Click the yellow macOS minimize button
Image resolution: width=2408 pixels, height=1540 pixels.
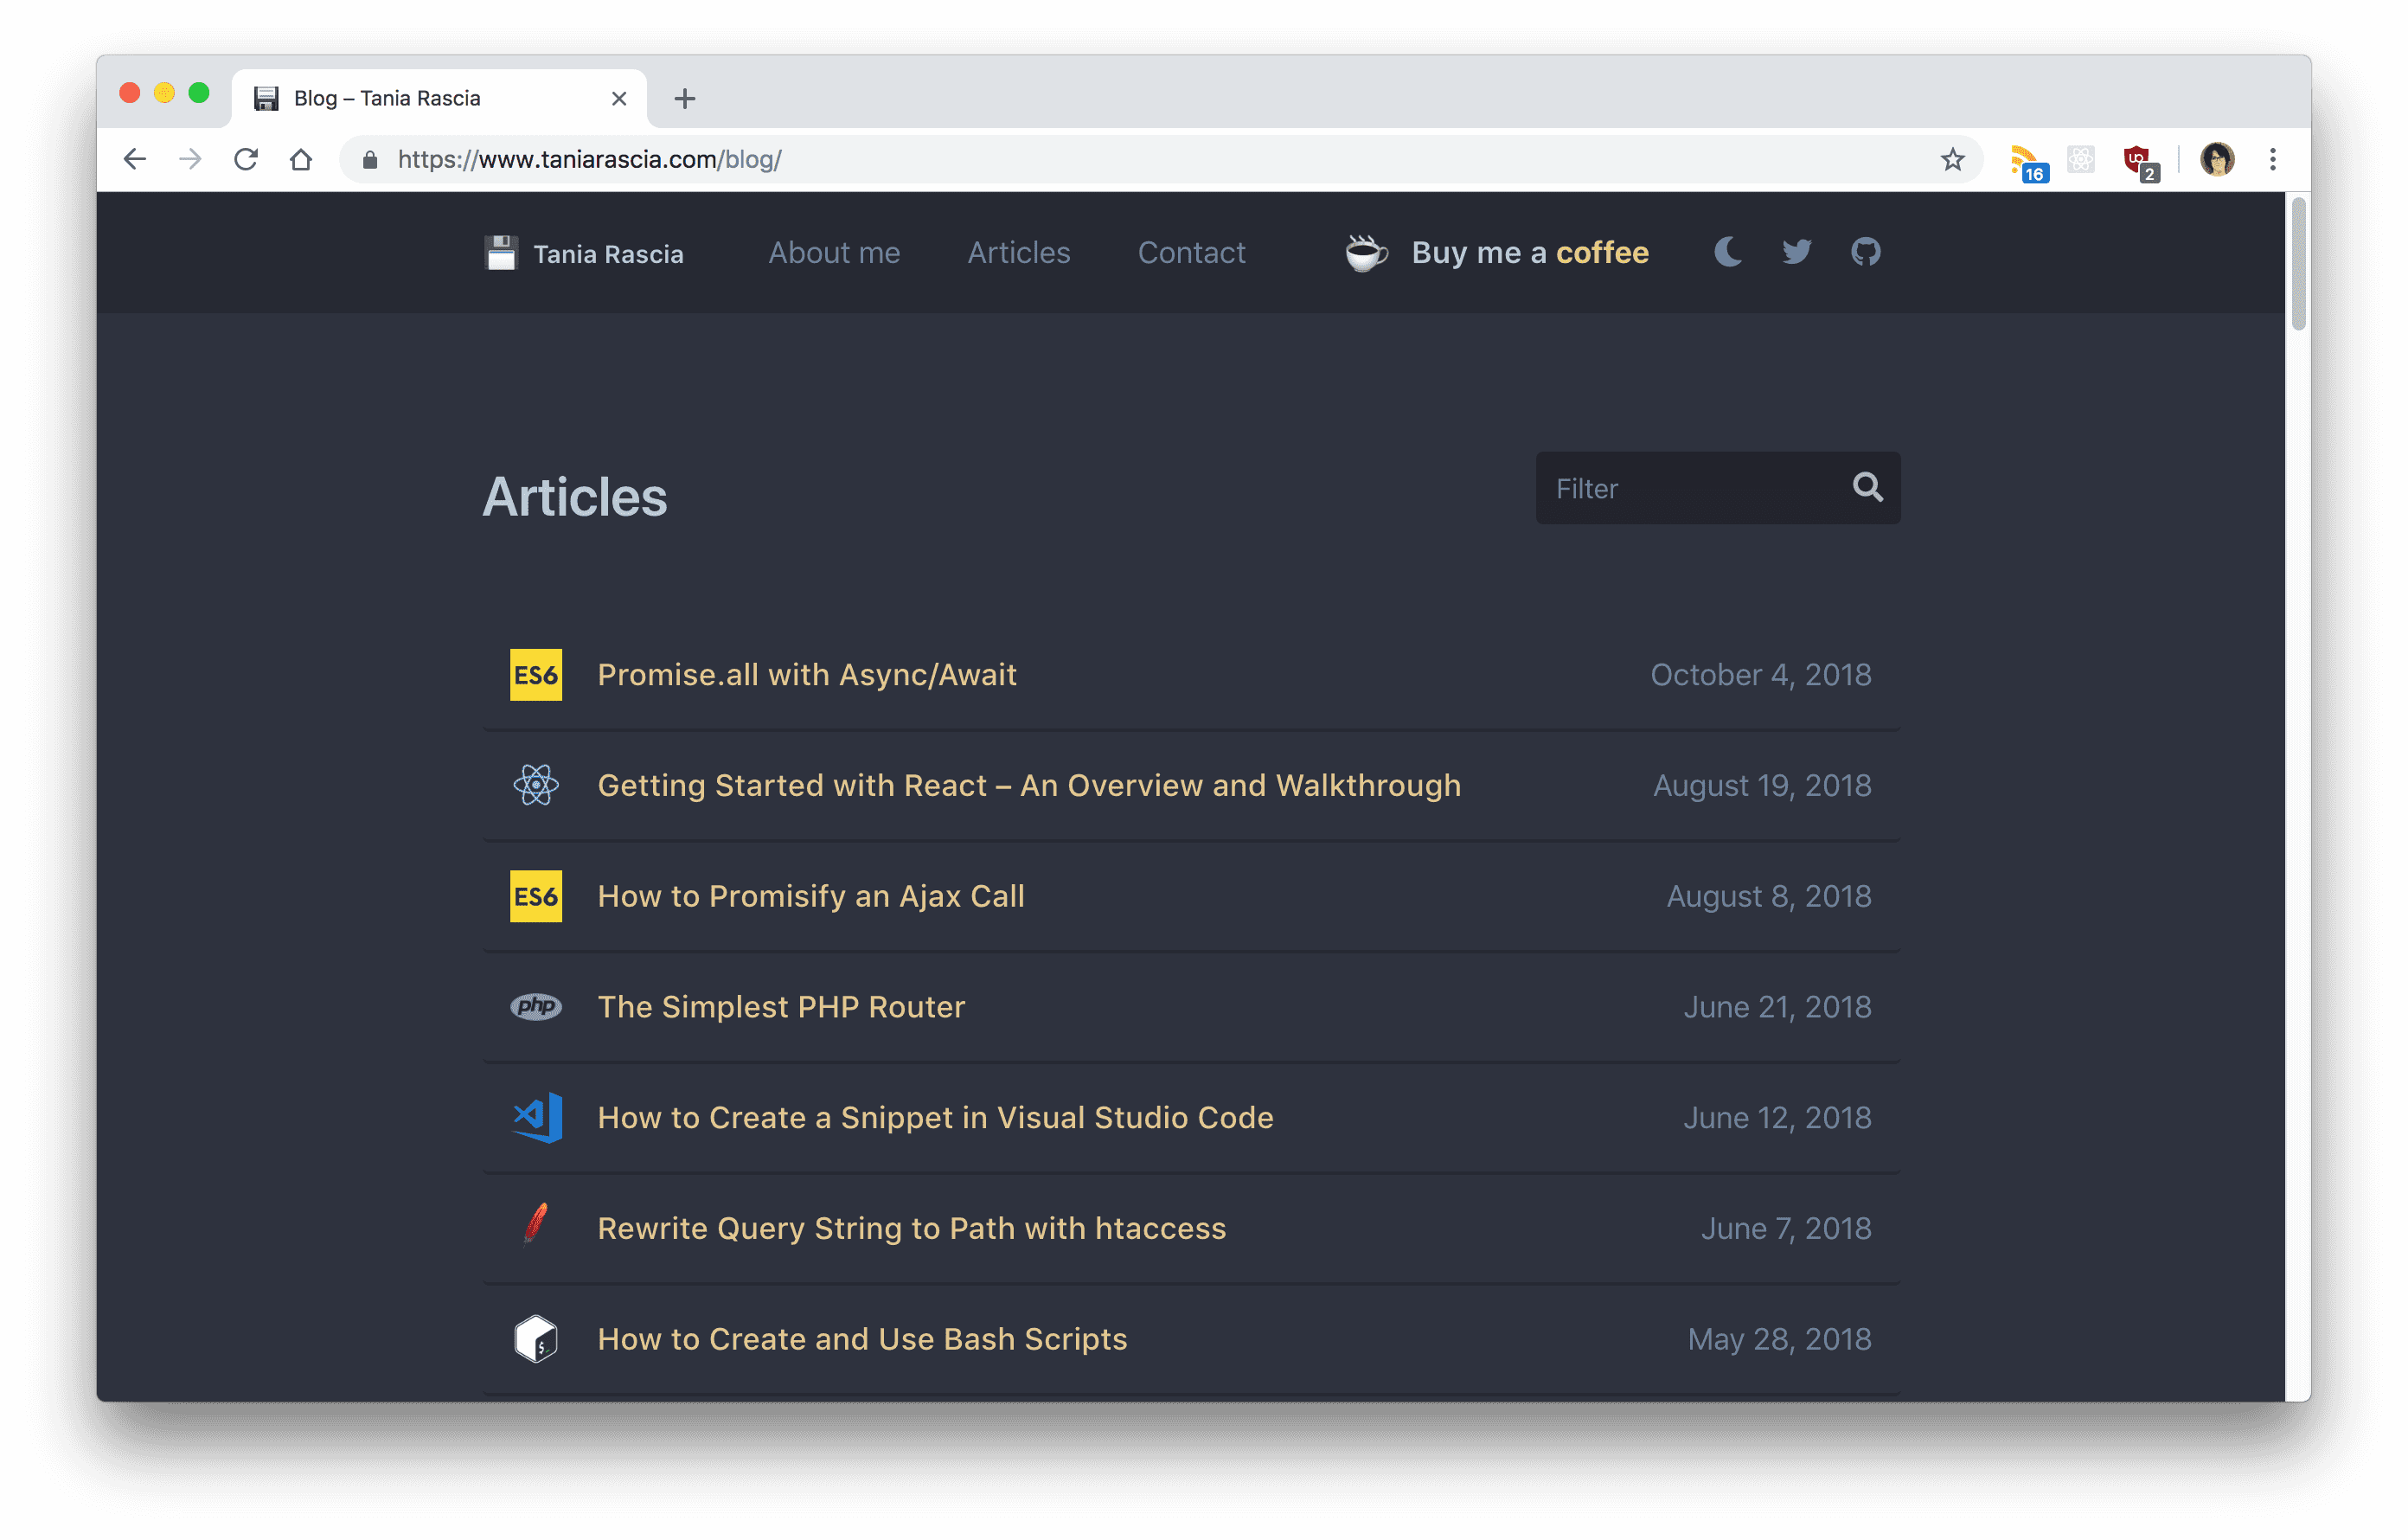tap(164, 93)
